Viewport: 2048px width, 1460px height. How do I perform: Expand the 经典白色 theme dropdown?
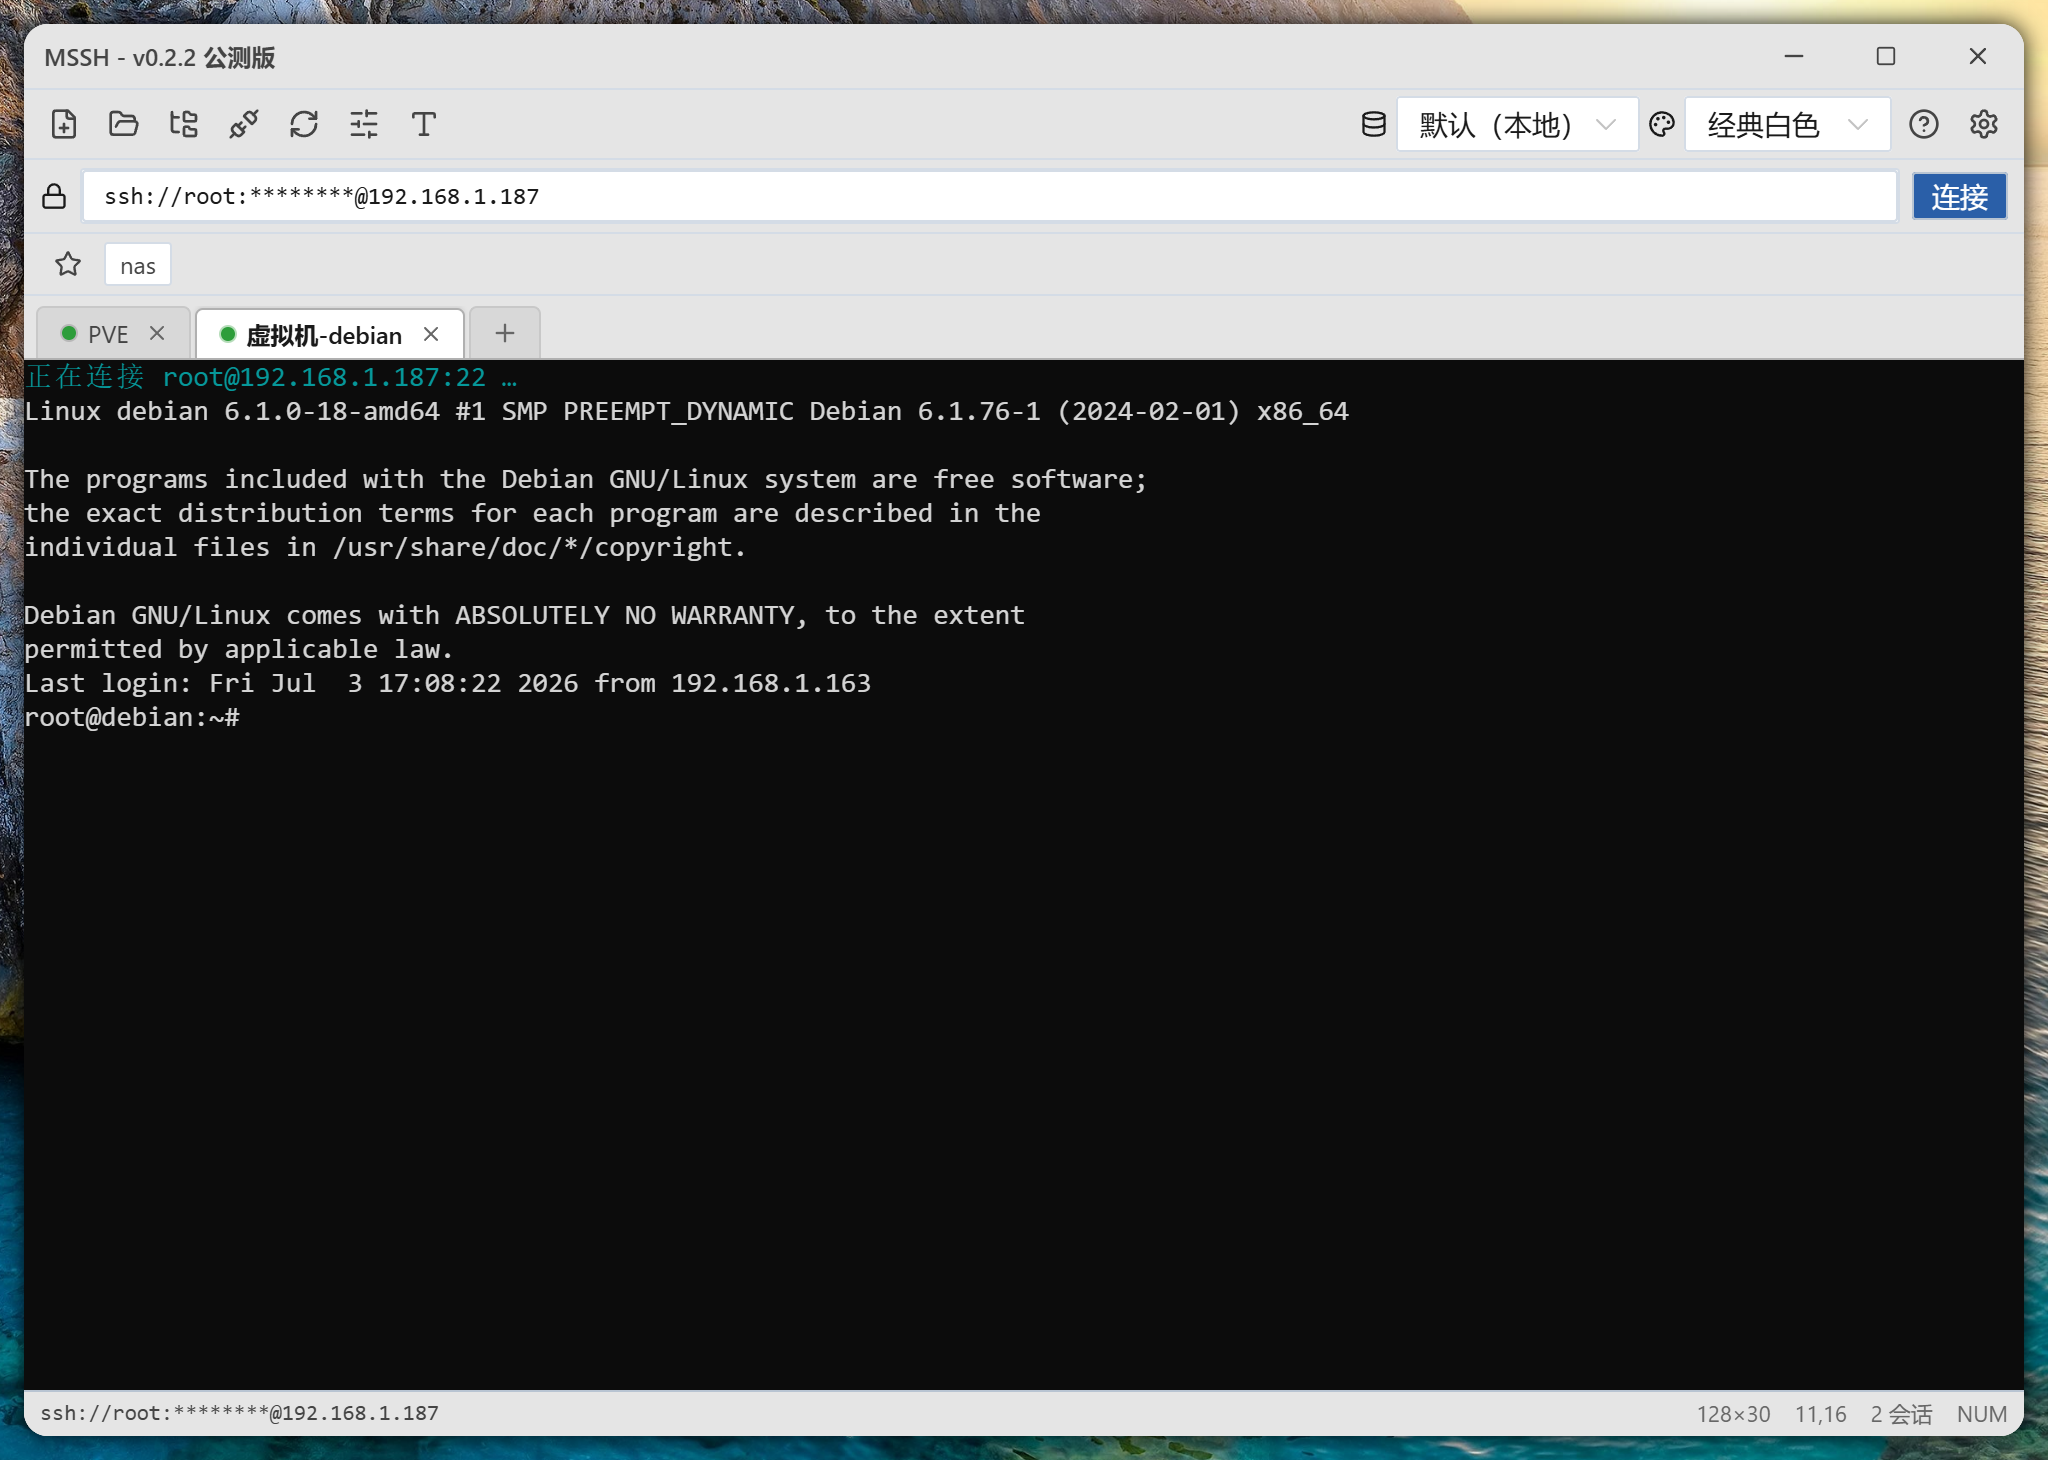coord(1787,124)
